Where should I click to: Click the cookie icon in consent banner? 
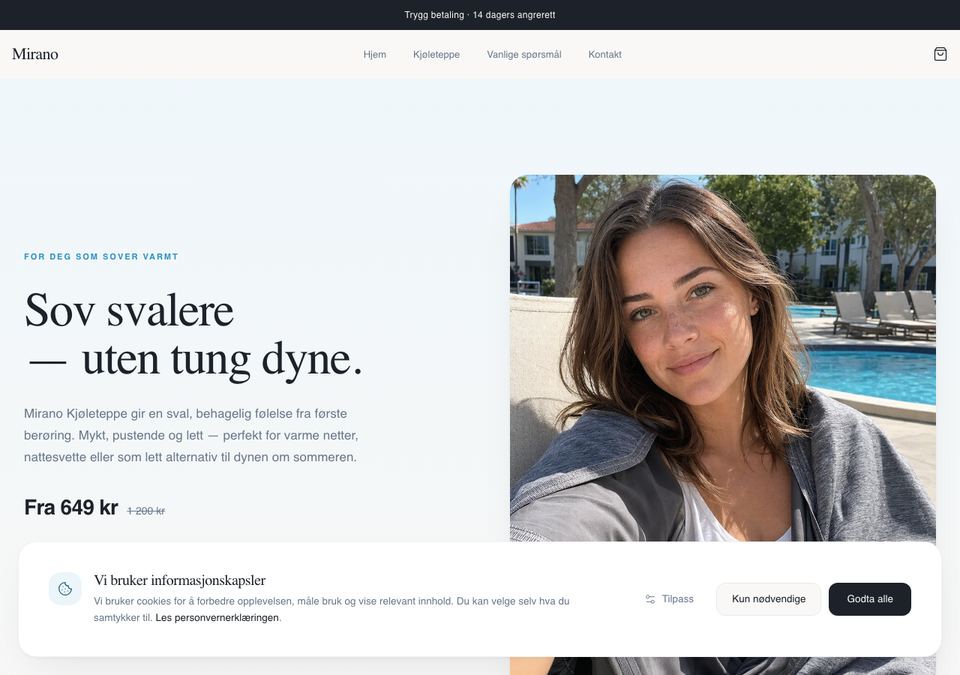65,589
